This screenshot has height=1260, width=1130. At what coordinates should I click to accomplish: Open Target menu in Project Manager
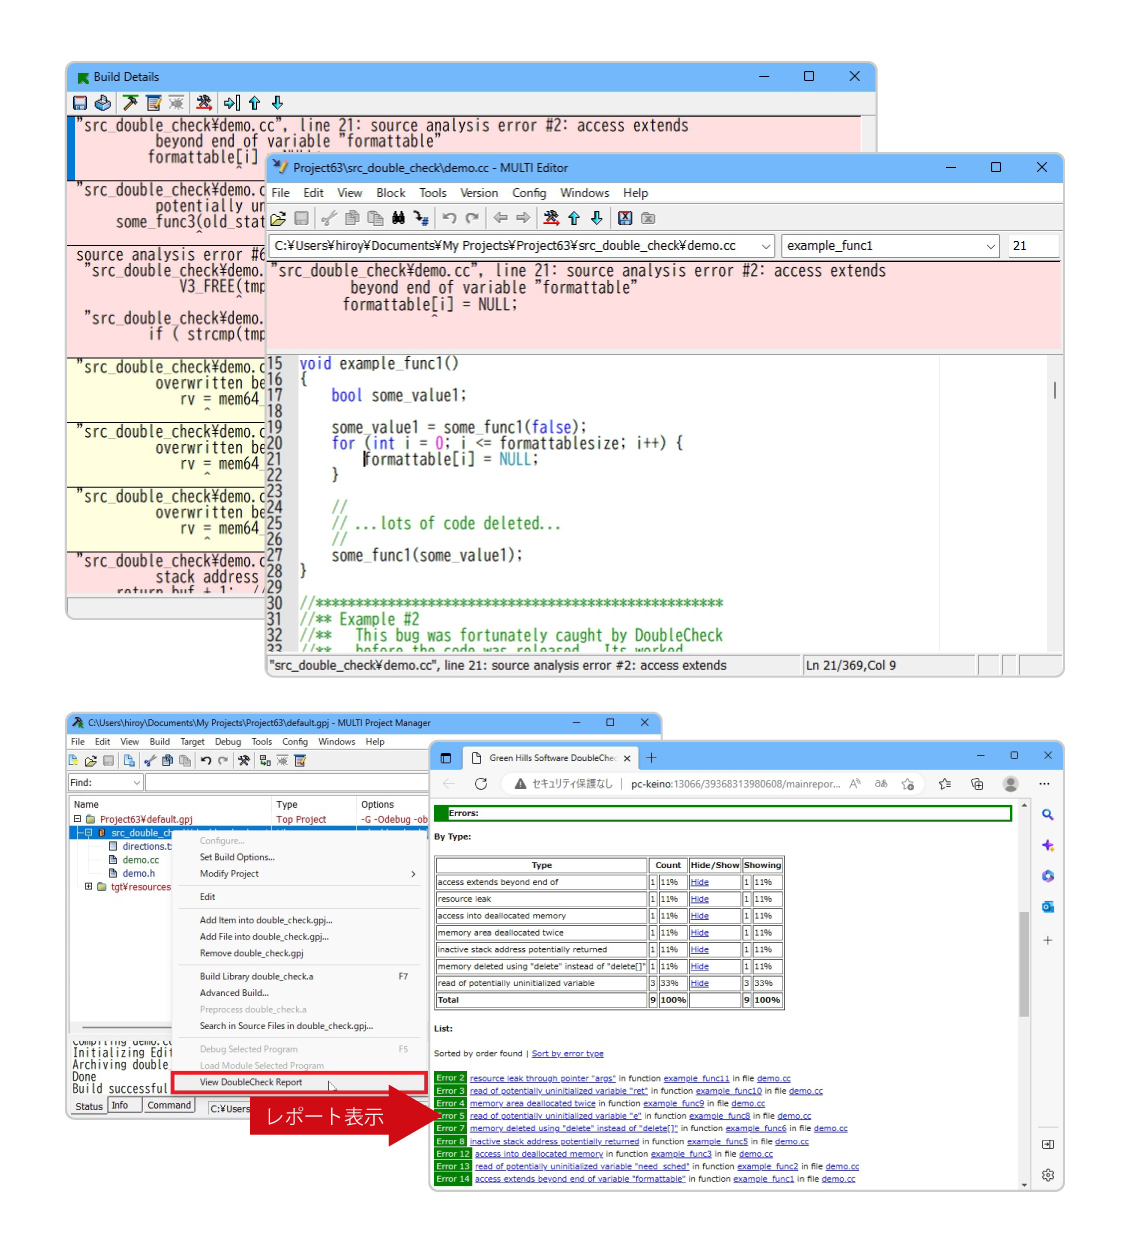(192, 742)
